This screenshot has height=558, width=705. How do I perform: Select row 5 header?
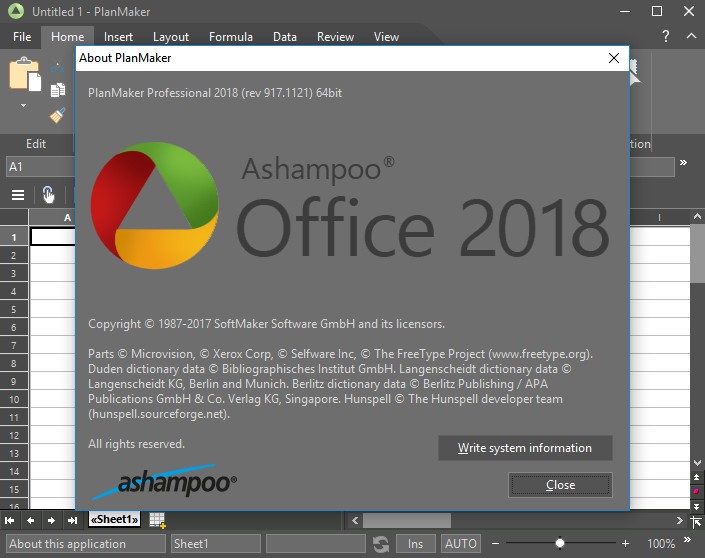click(x=14, y=309)
